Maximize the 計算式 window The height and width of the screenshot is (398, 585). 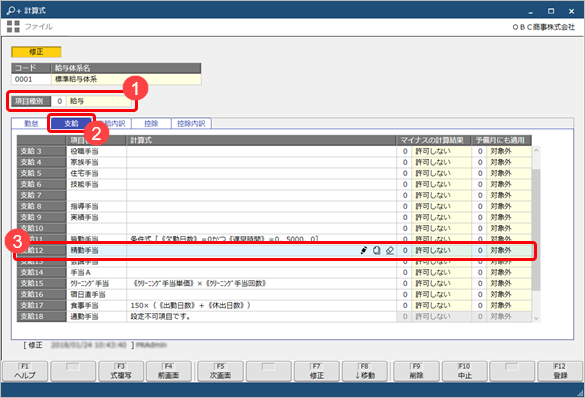pyautogui.click(x=551, y=11)
